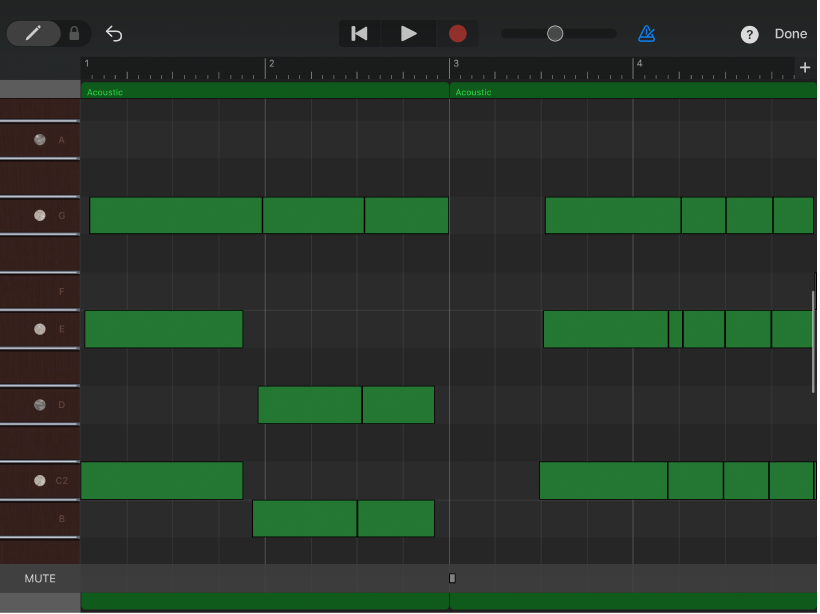Tap the red Record button

click(457, 33)
